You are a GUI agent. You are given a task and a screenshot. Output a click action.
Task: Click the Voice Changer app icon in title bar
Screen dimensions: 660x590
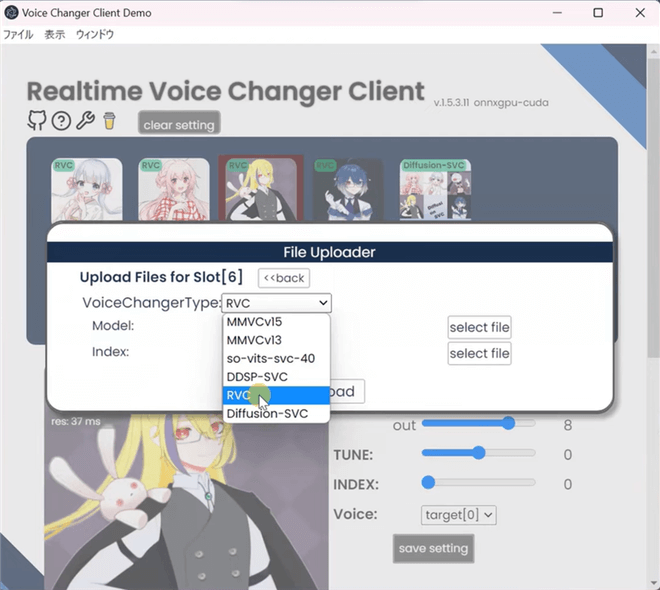[x=11, y=13]
